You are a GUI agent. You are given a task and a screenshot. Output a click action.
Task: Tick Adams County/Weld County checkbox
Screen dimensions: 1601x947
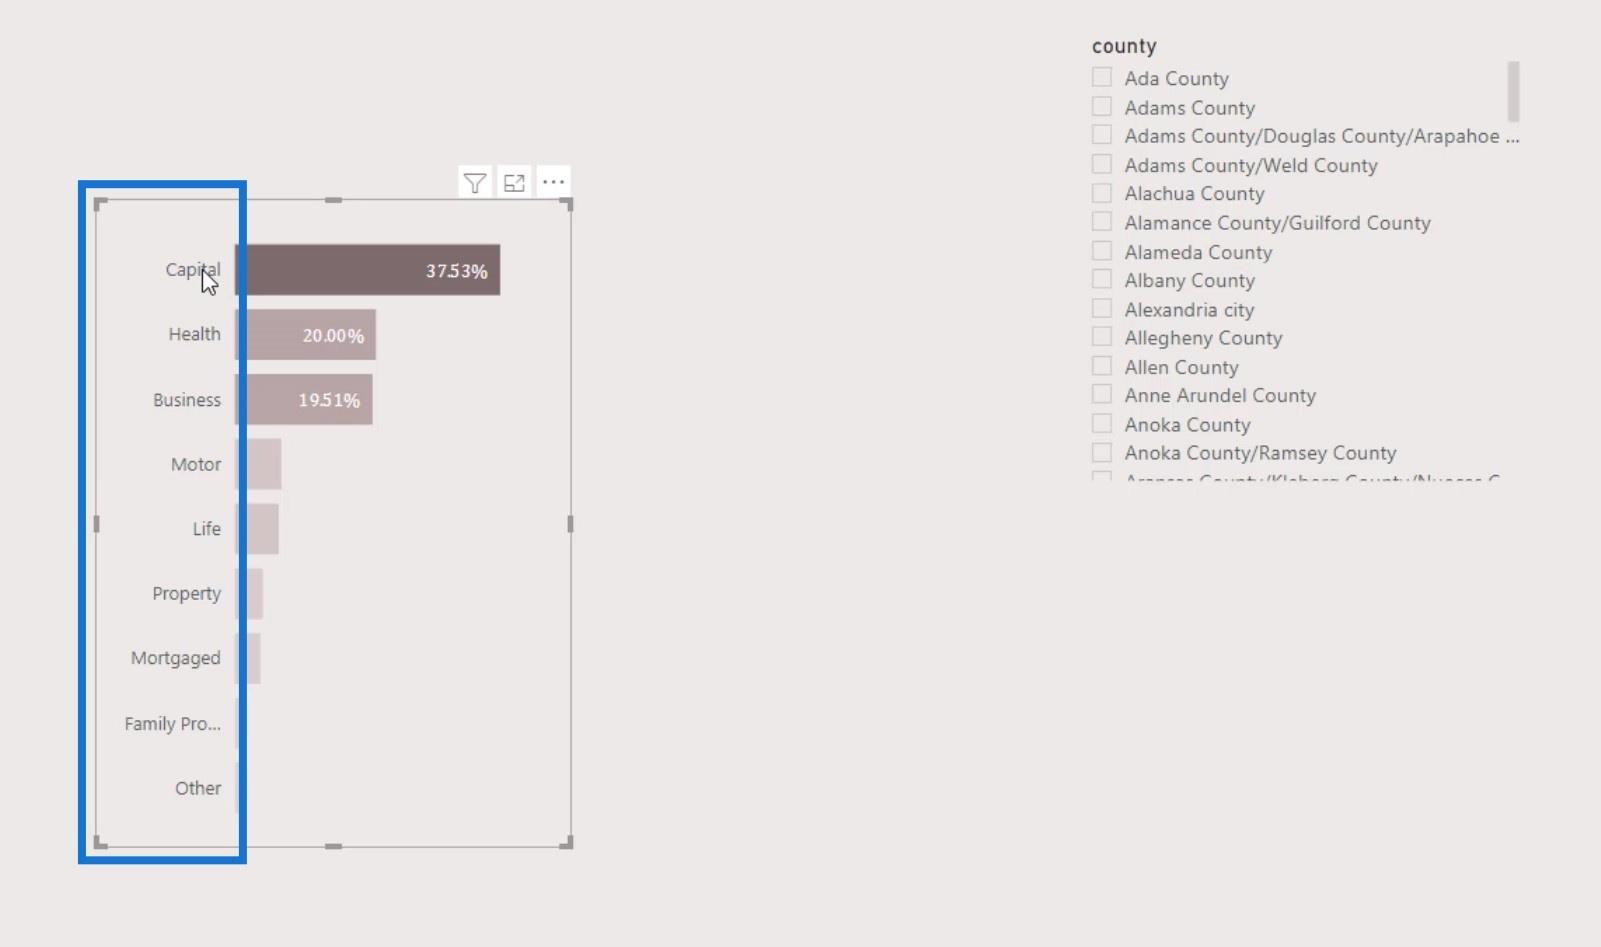tap(1102, 164)
